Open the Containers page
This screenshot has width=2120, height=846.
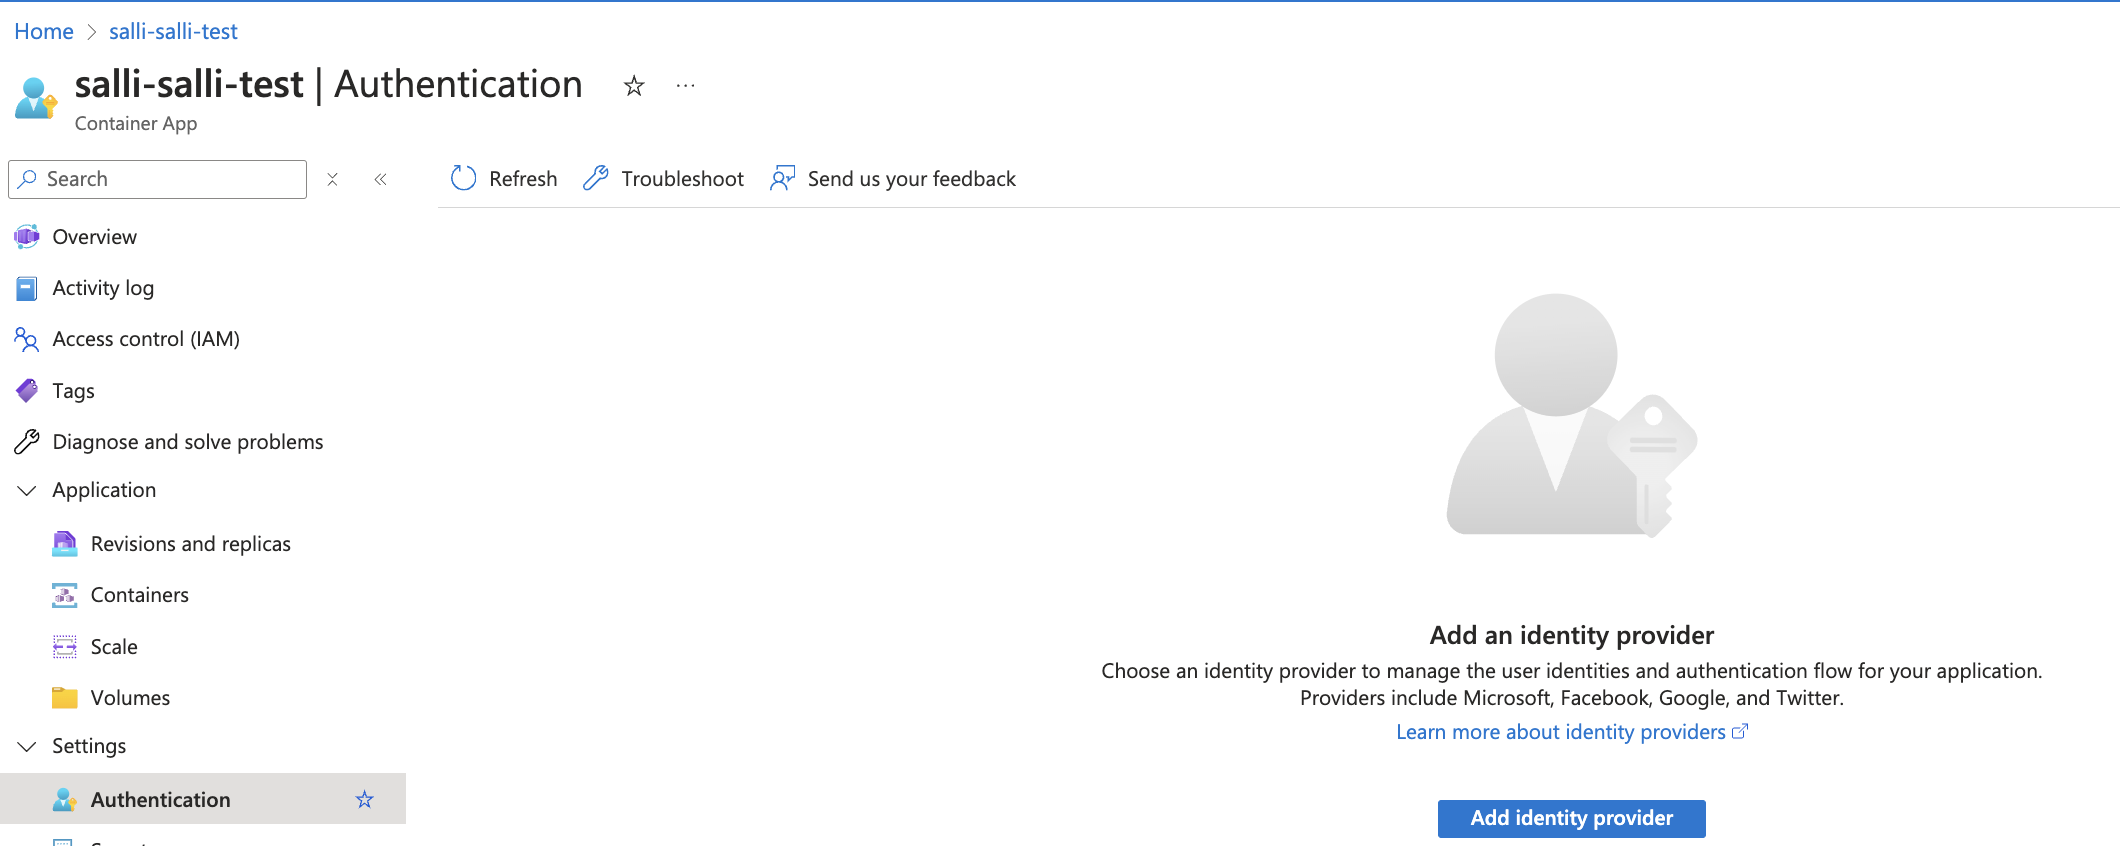coord(140,595)
